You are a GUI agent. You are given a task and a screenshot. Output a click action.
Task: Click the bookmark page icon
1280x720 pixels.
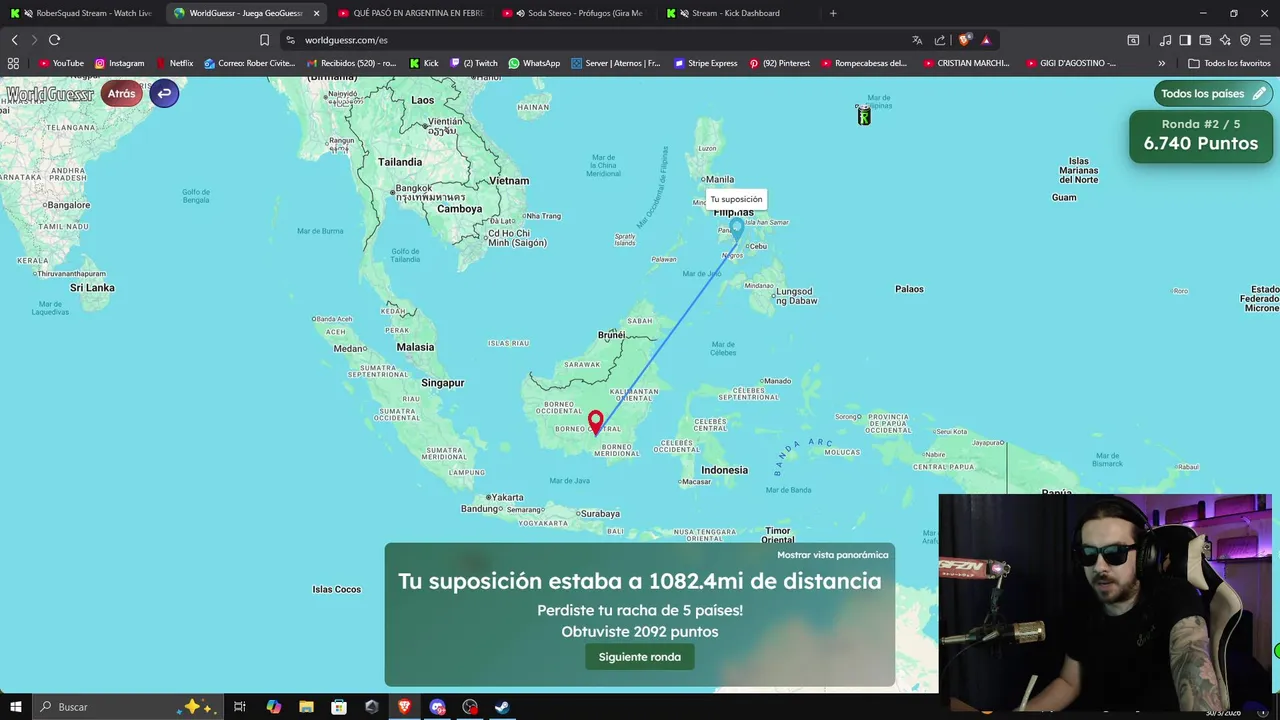[x=264, y=40]
